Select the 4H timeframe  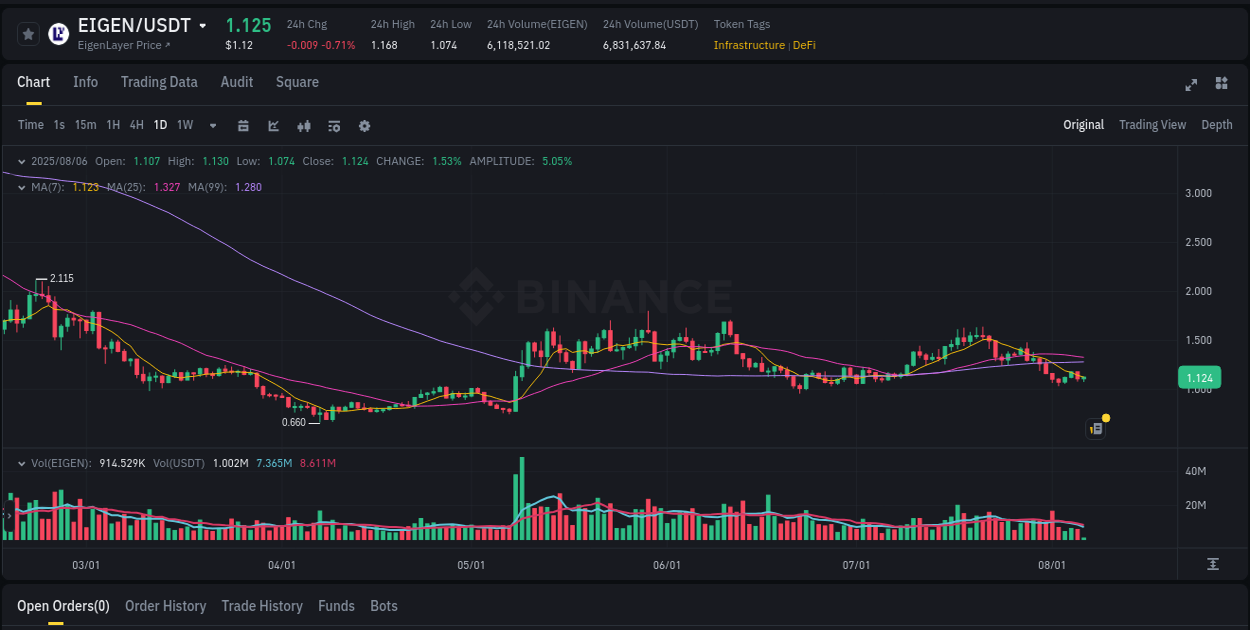coord(136,125)
